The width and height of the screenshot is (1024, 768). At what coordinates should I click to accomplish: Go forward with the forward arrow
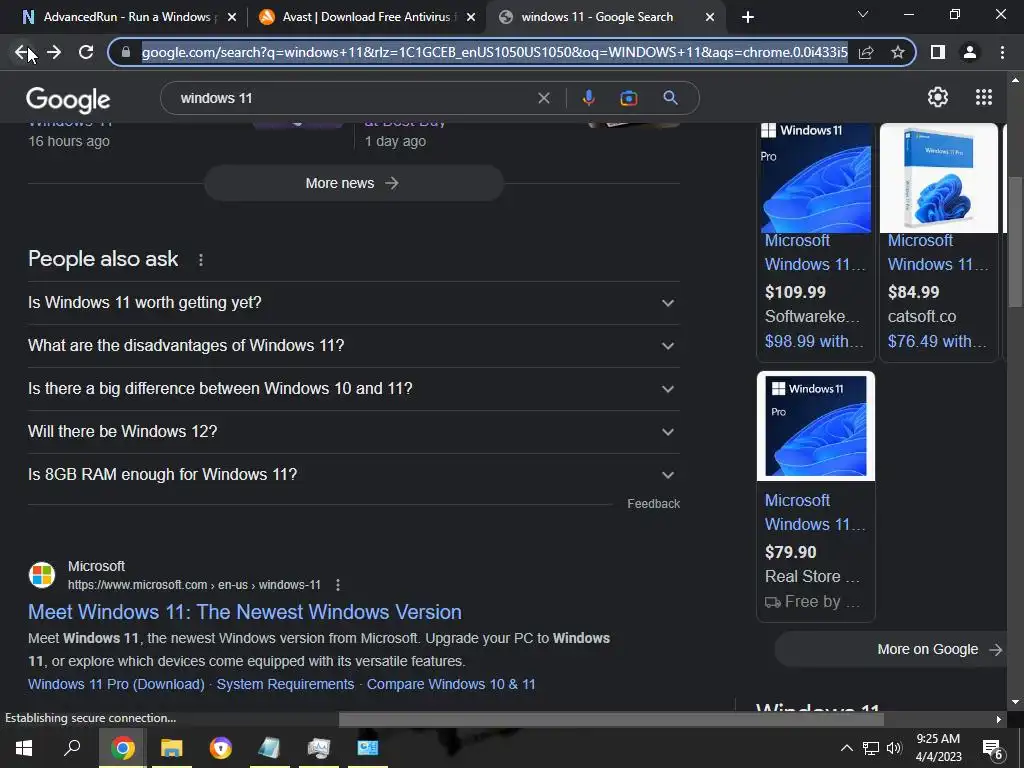(54, 52)
